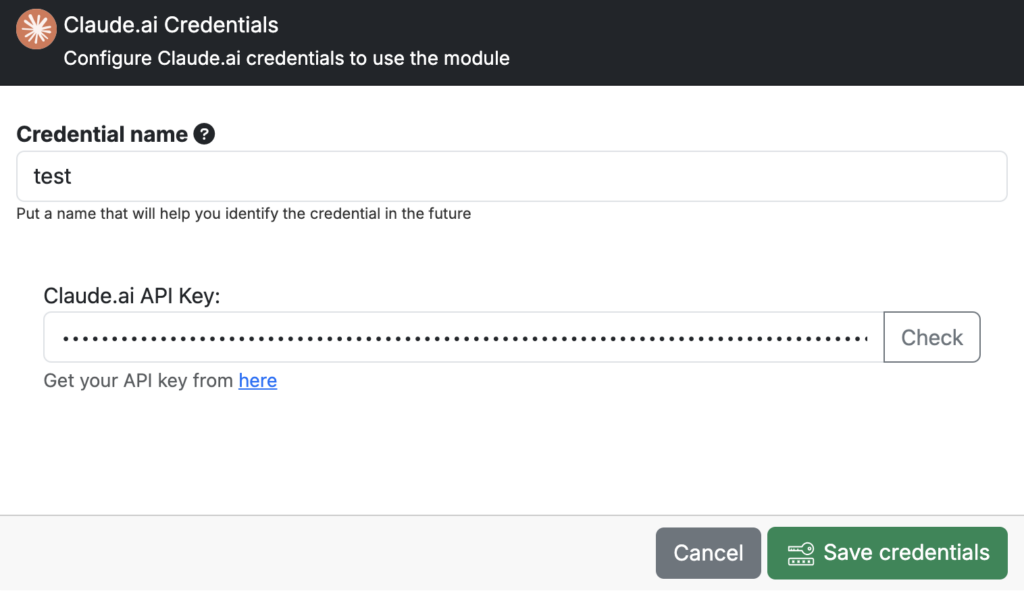The height and width of the screenshot is (593, 1024).
Task: Click the 'Configure Claude.ai credentials' subtitle
Action: (x=286, y=58)
